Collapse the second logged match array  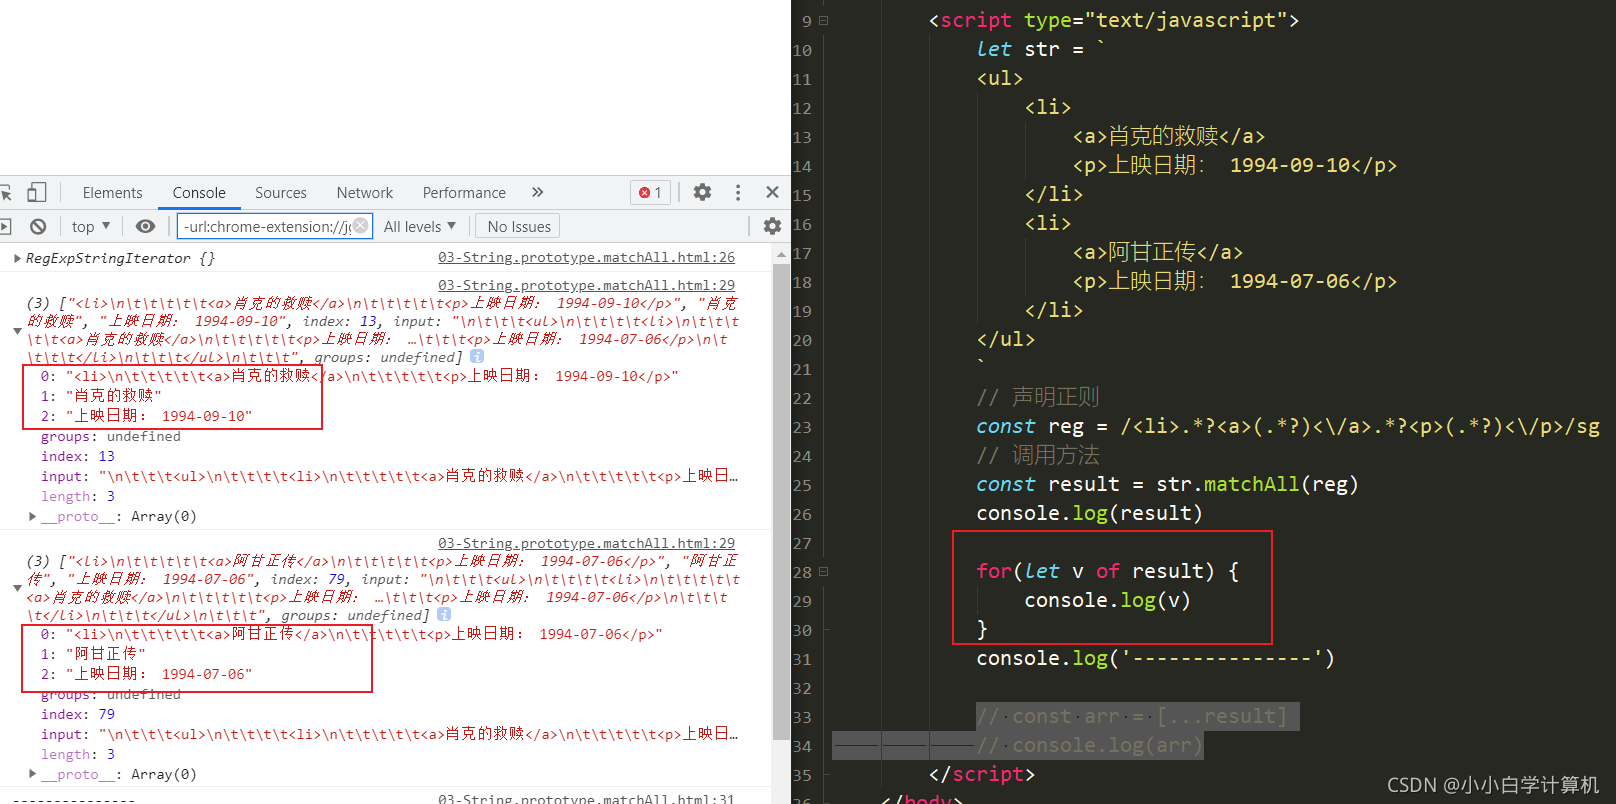point(17,588)
